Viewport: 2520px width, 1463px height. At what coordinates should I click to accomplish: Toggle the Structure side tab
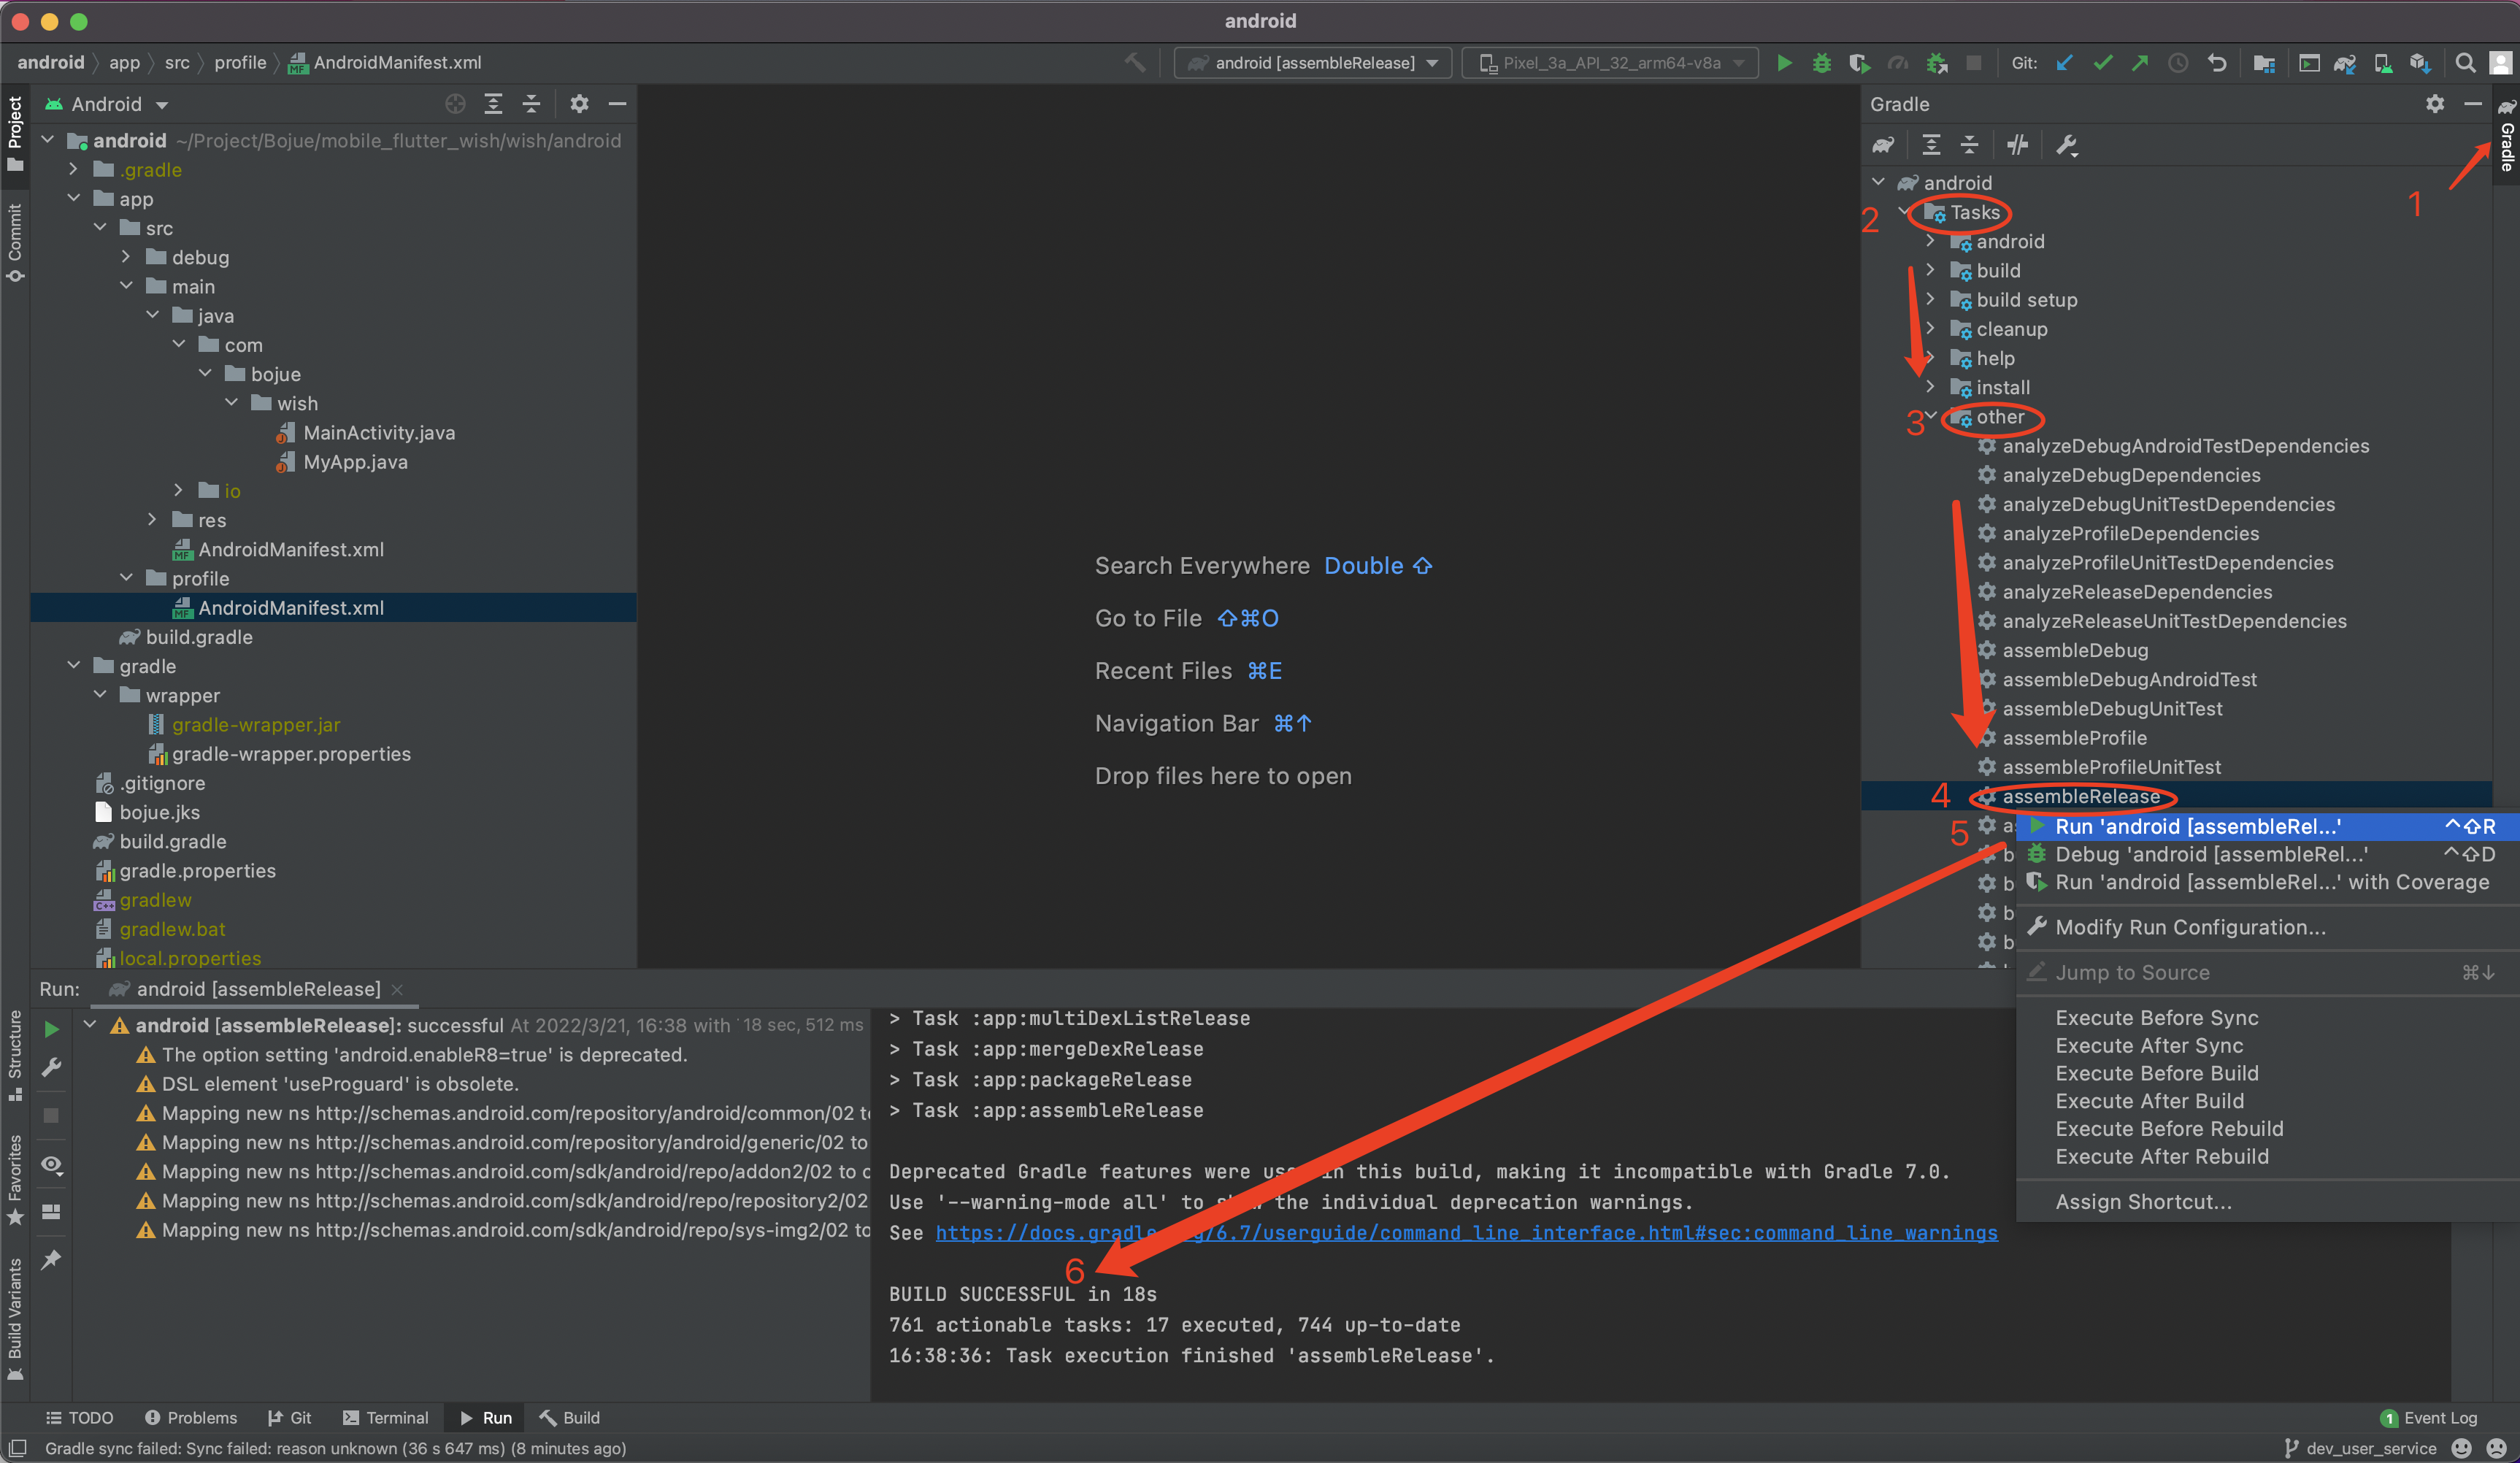(15, 1055)
